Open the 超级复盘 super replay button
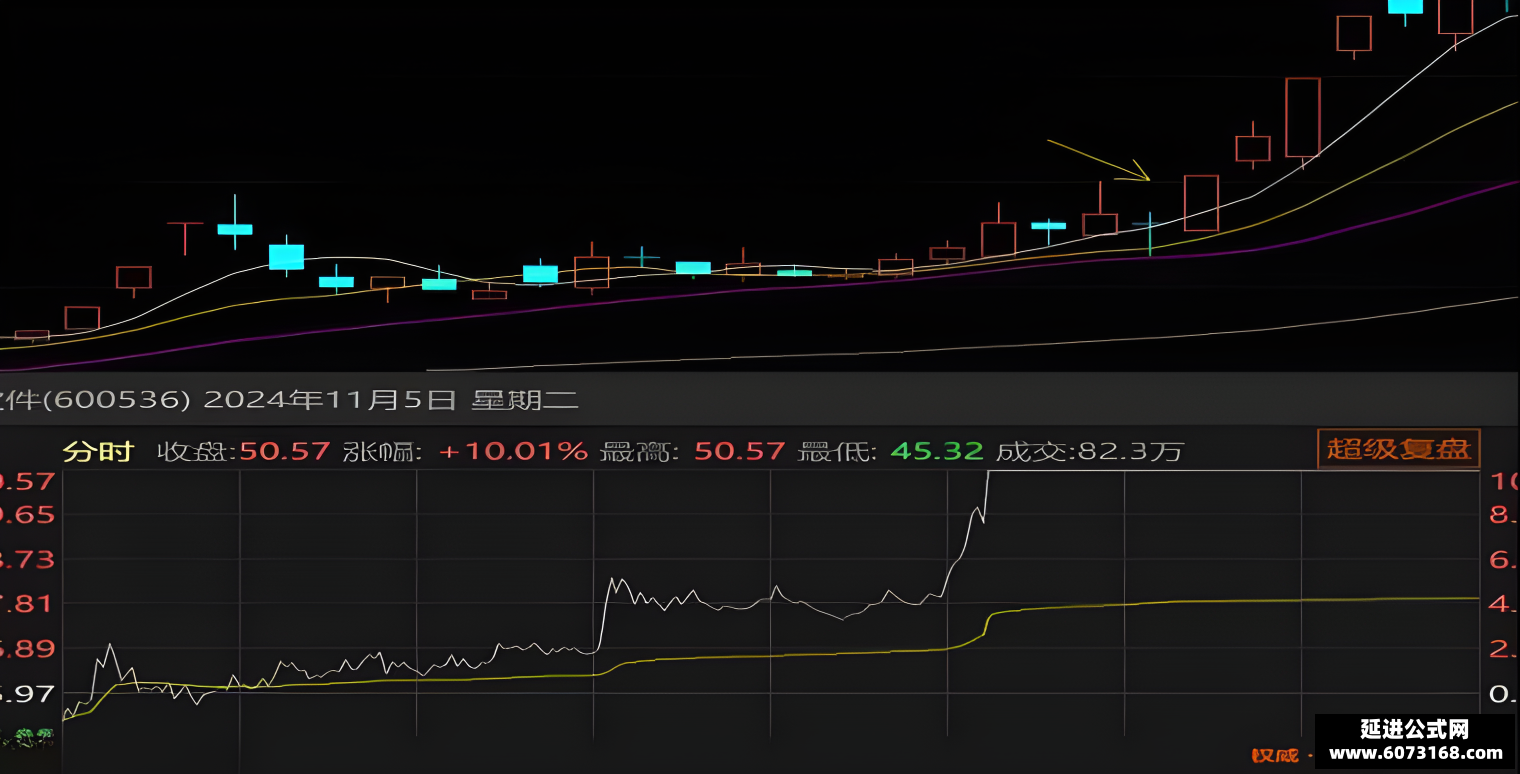 [1398, 449]
